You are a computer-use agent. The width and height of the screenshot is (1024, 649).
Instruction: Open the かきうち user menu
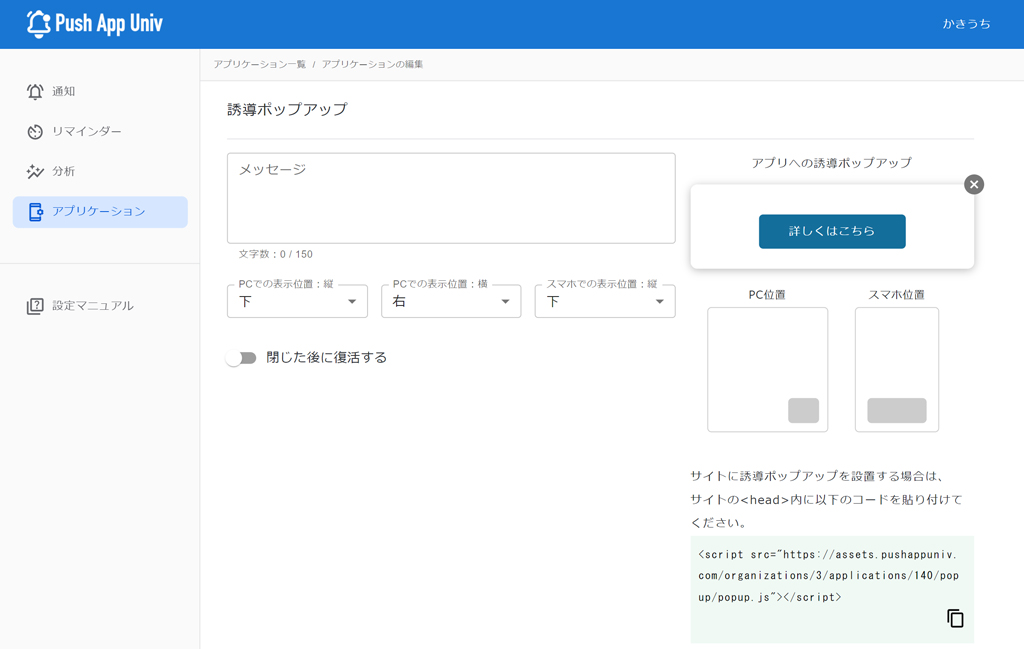(x=967, y=24)
